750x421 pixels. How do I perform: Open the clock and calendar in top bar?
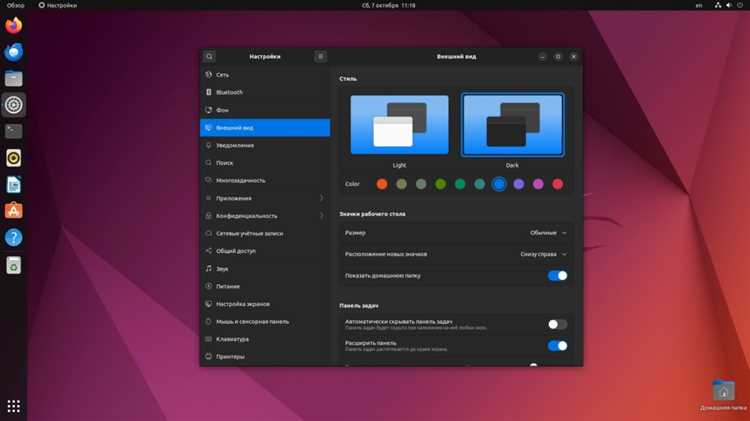tap(388, 5)
